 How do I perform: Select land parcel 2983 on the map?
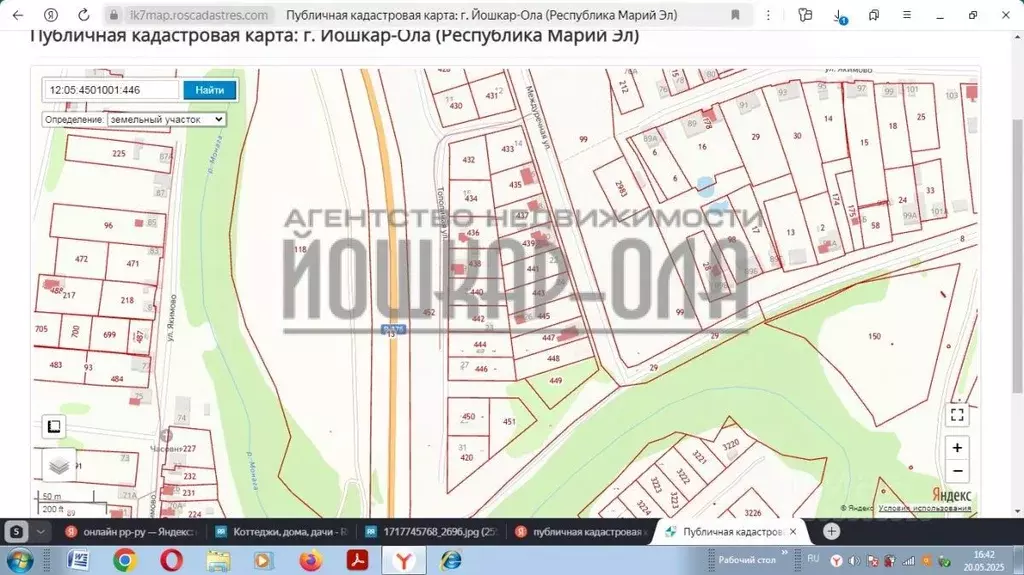[x=621, y=189]
